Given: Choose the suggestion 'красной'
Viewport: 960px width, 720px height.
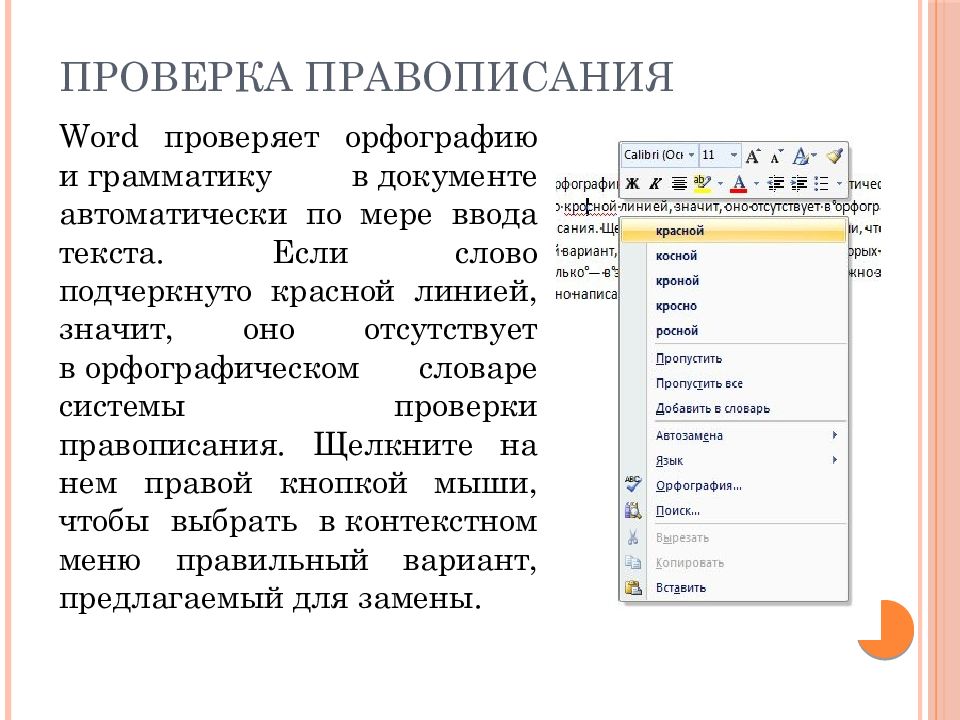Looking at the screenshot, I should pyautogui.click(x=733, y=231).
